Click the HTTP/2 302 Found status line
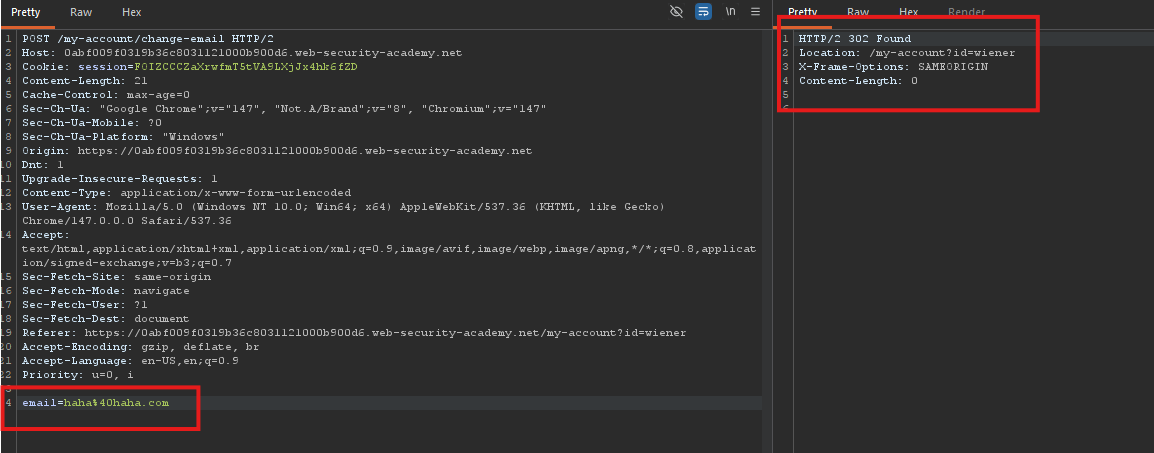The width and height of the screenshot is (1154, 453). click(x=855, y=39)
